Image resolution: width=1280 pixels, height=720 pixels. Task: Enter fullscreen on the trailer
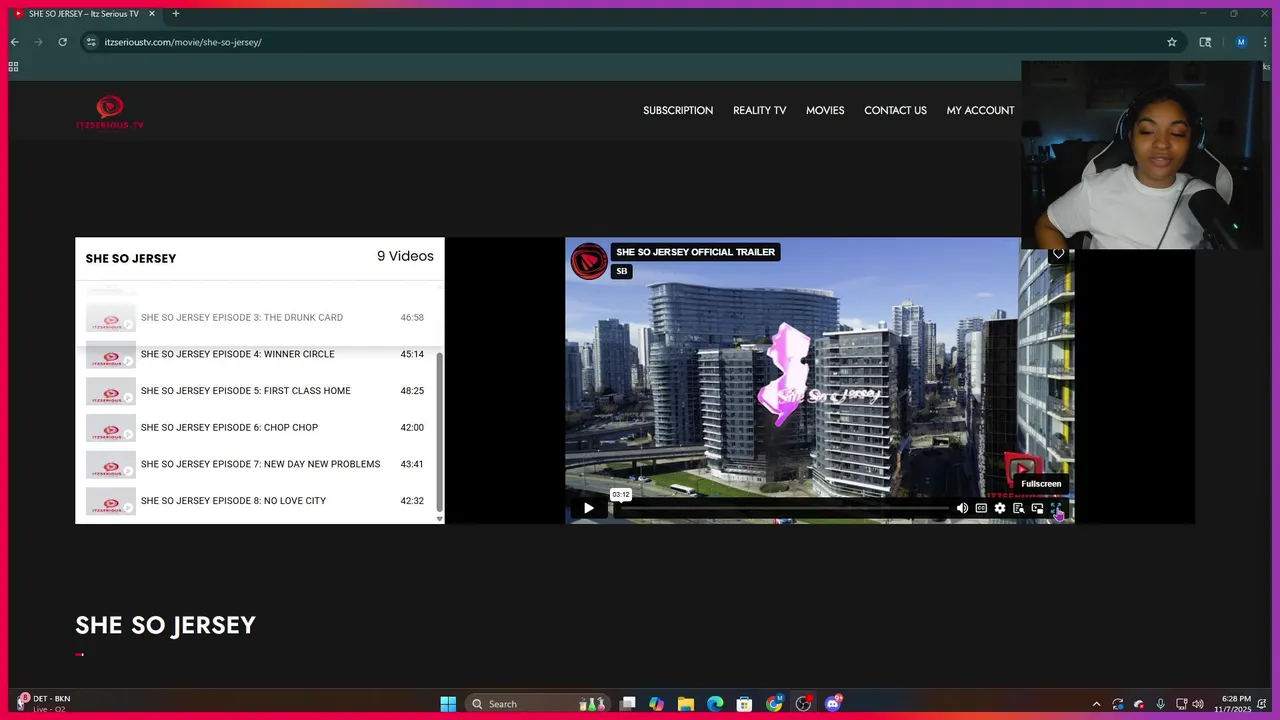coord(1056,508)
